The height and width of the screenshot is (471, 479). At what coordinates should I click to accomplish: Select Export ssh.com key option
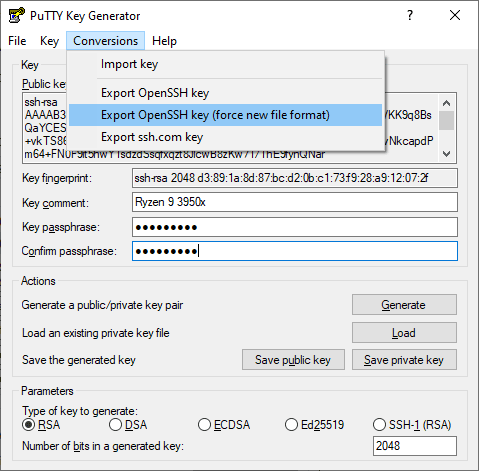coord(225,137)
